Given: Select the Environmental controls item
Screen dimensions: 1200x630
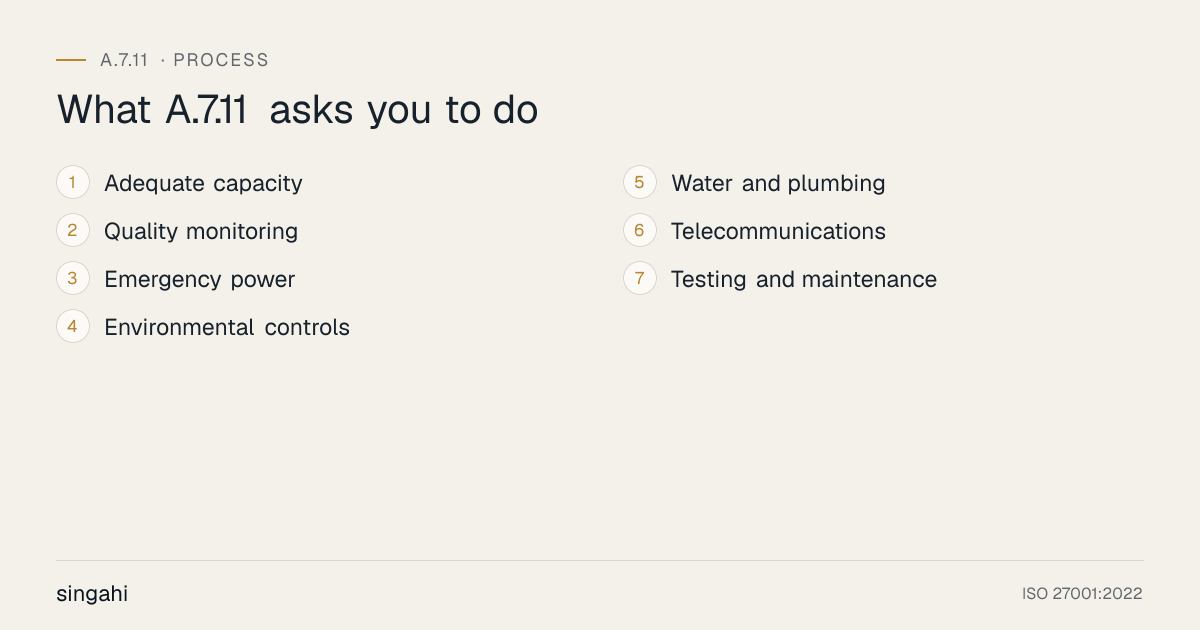Looking at the screenshot, I should click(227, 327).
